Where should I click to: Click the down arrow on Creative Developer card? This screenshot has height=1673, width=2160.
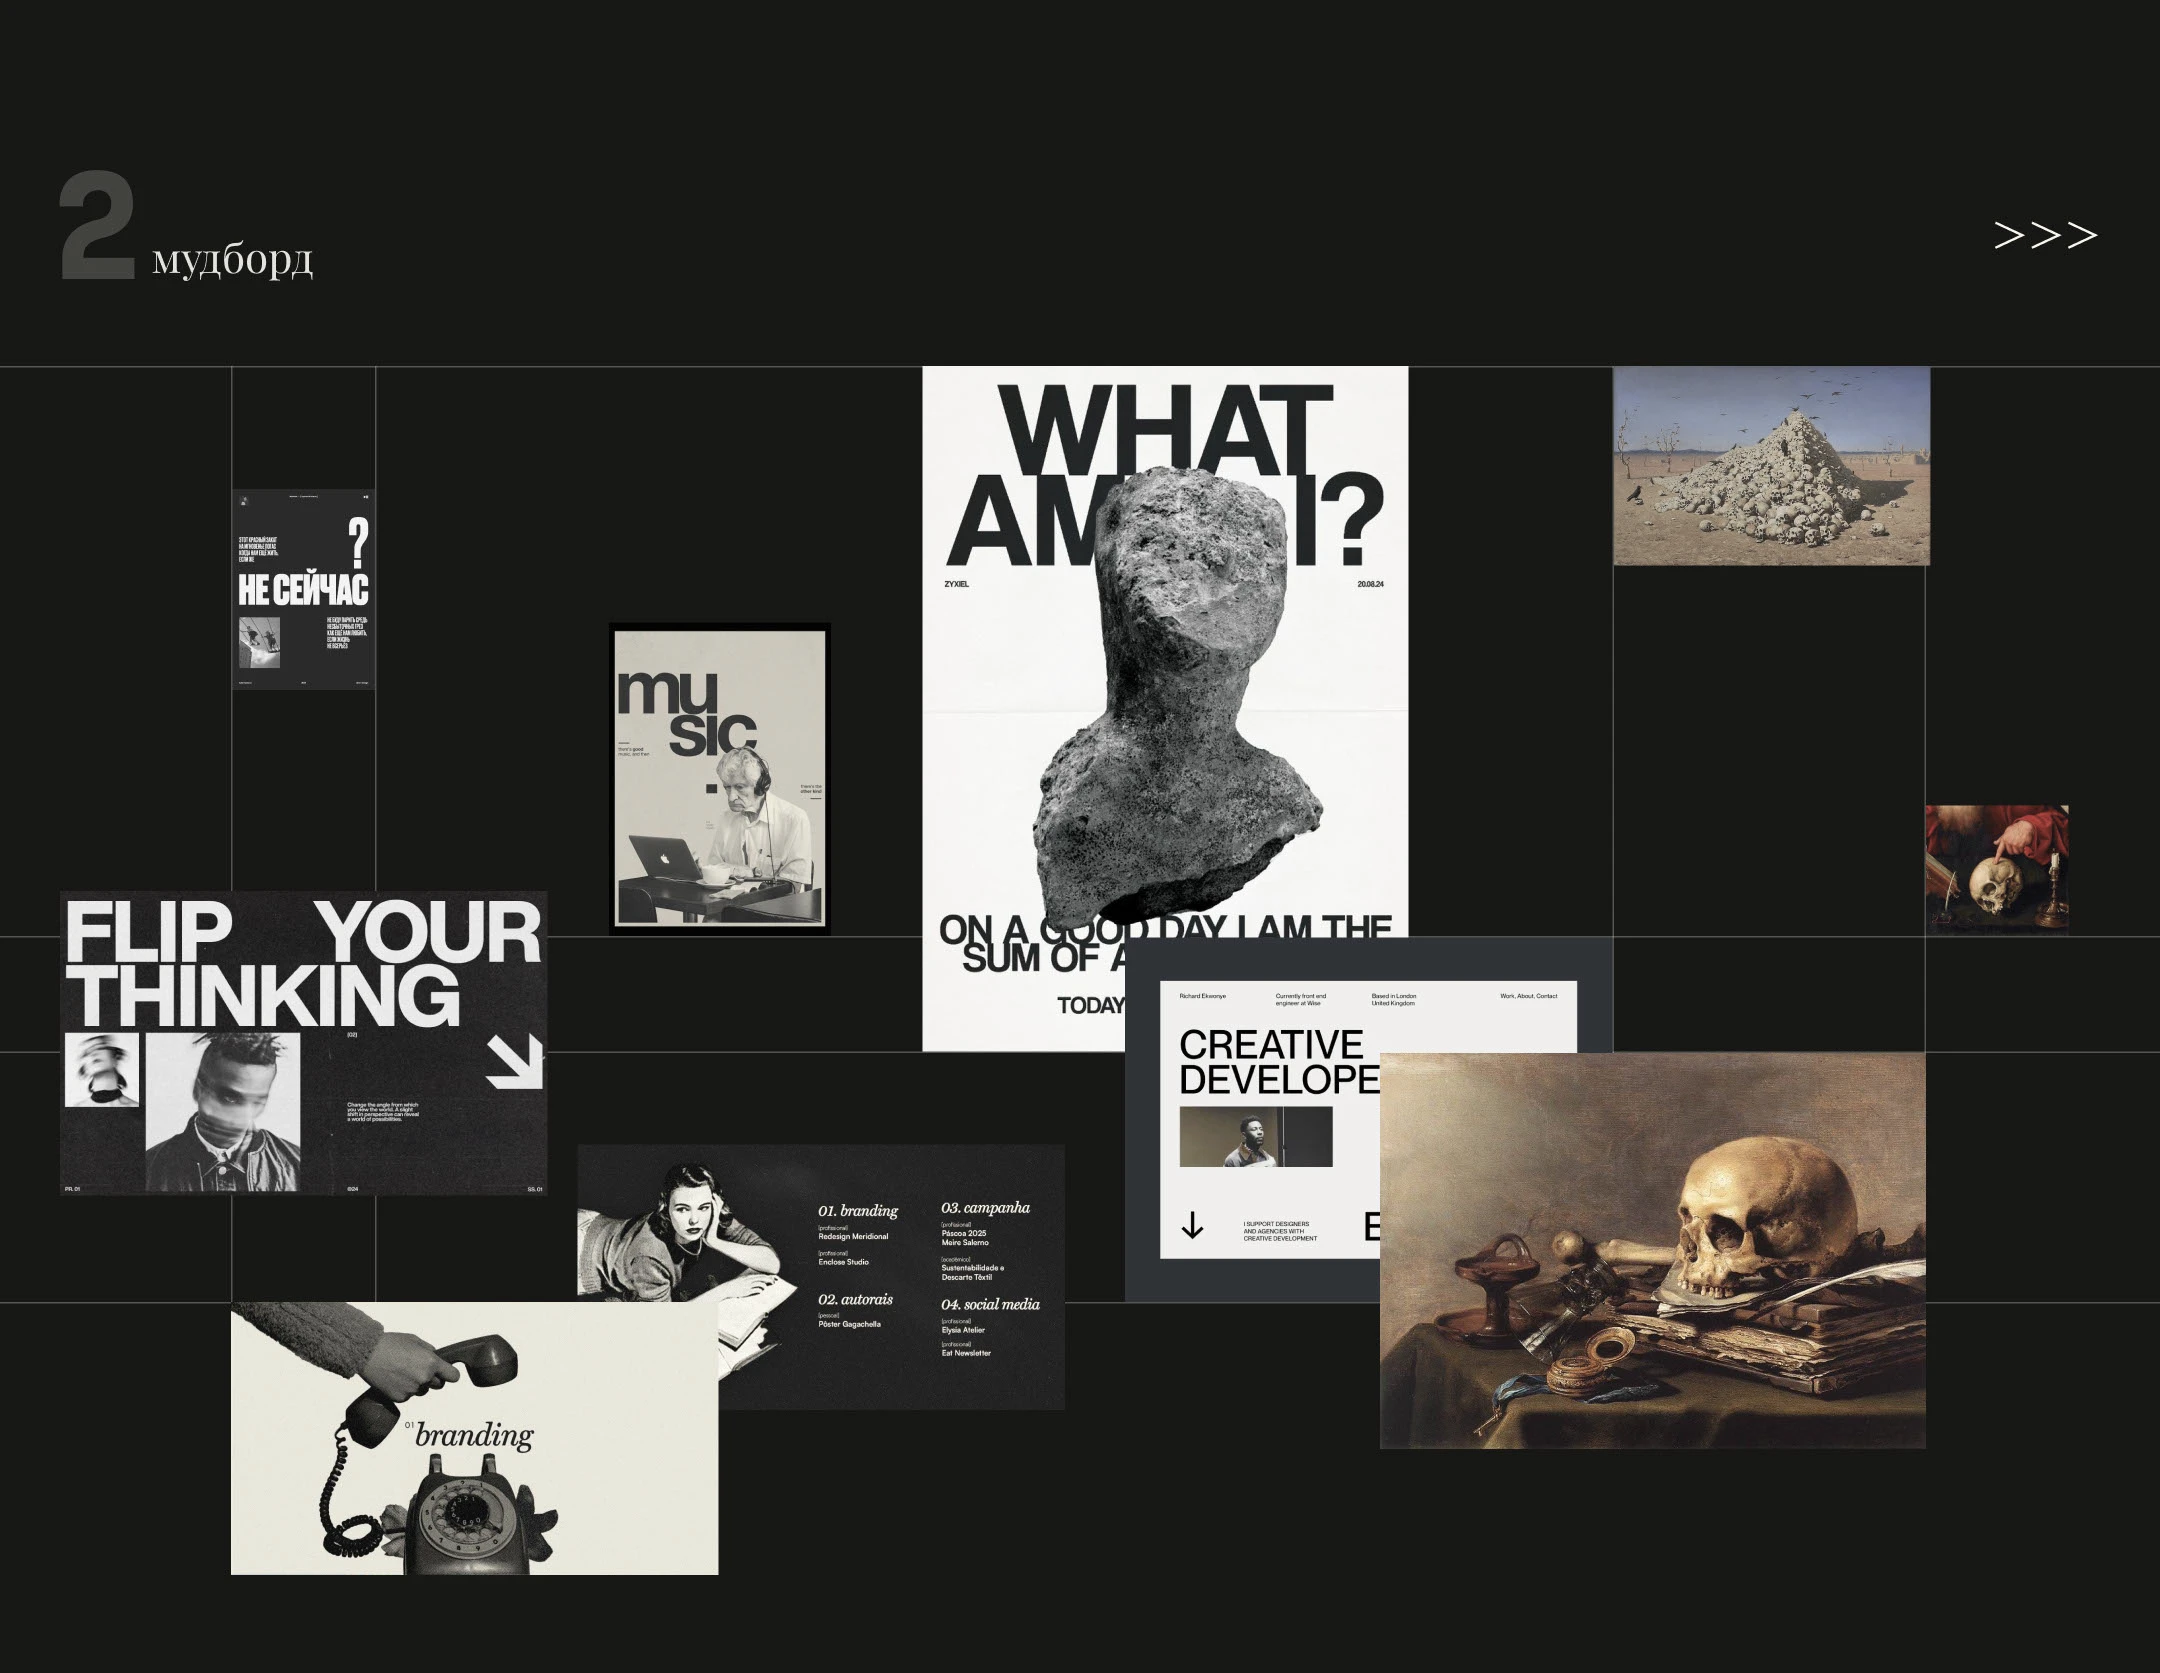coord(1192,1225)
